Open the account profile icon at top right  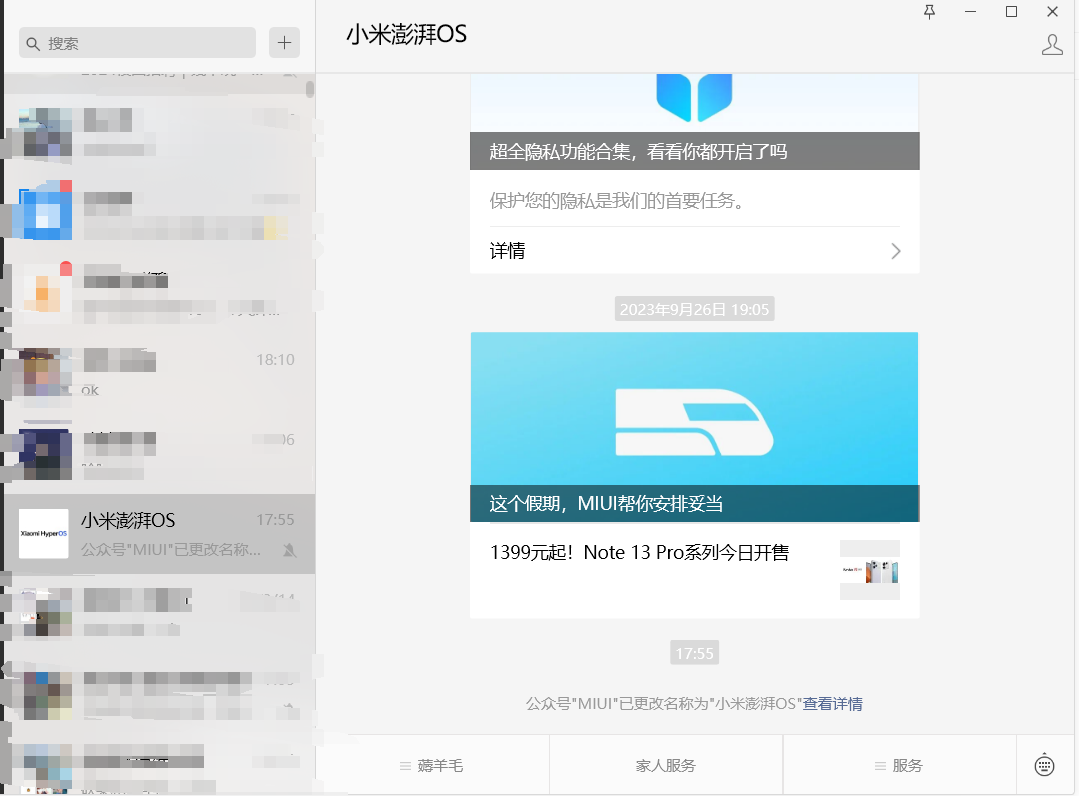tap(1051, 45)
